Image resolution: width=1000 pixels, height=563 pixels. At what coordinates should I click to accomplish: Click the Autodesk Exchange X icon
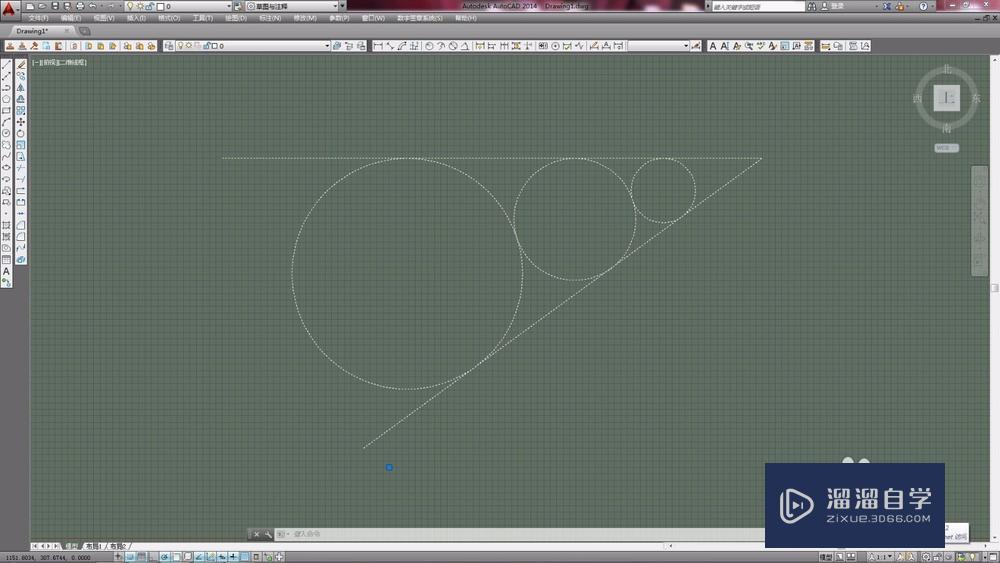coord(886,6)
